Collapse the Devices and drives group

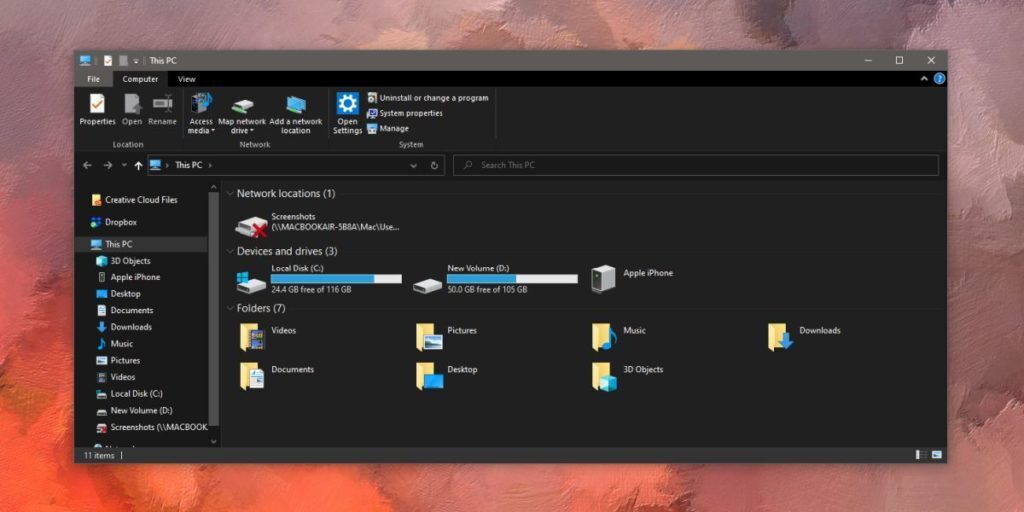[x=230, y=251]
